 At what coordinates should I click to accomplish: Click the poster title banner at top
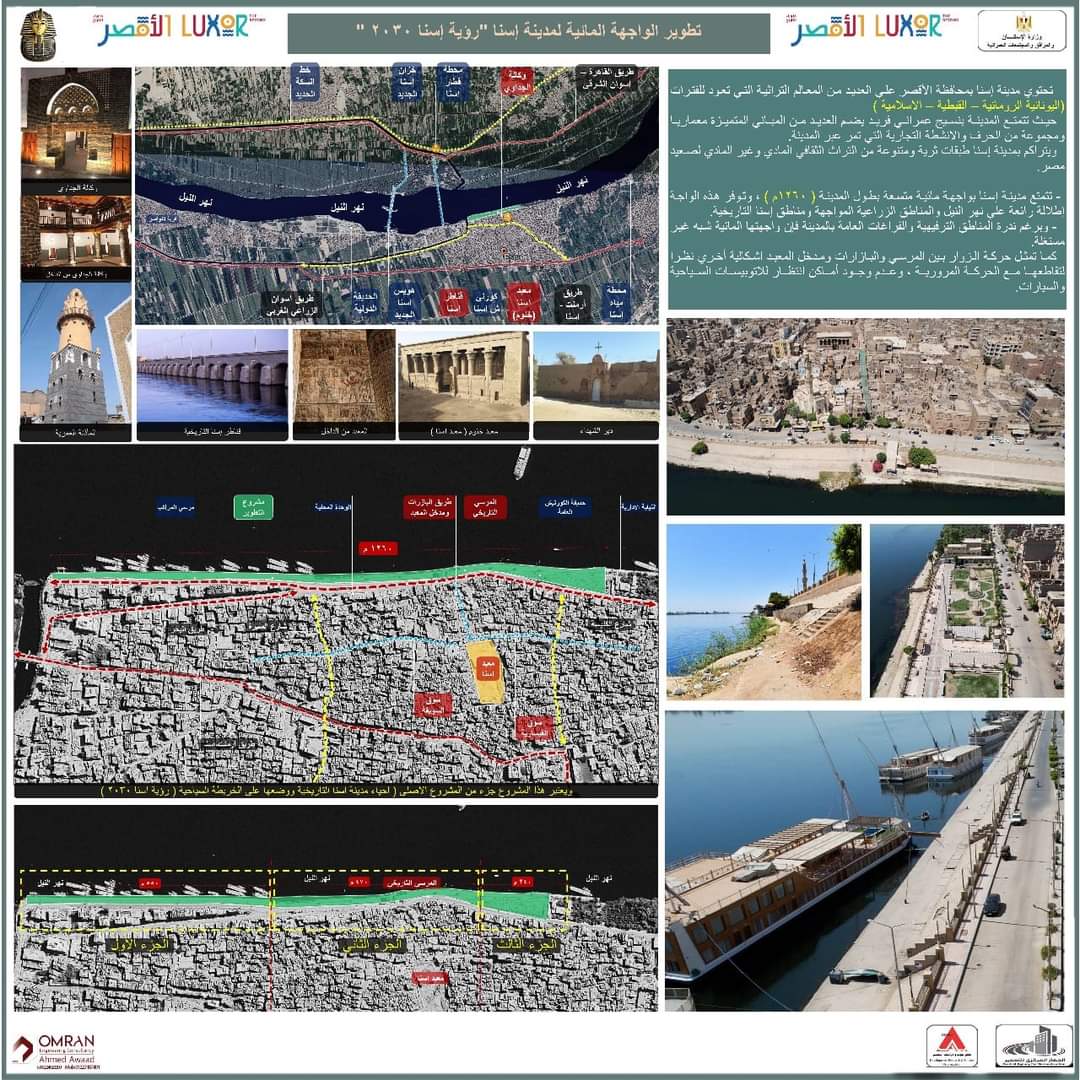tap(528, 33)
